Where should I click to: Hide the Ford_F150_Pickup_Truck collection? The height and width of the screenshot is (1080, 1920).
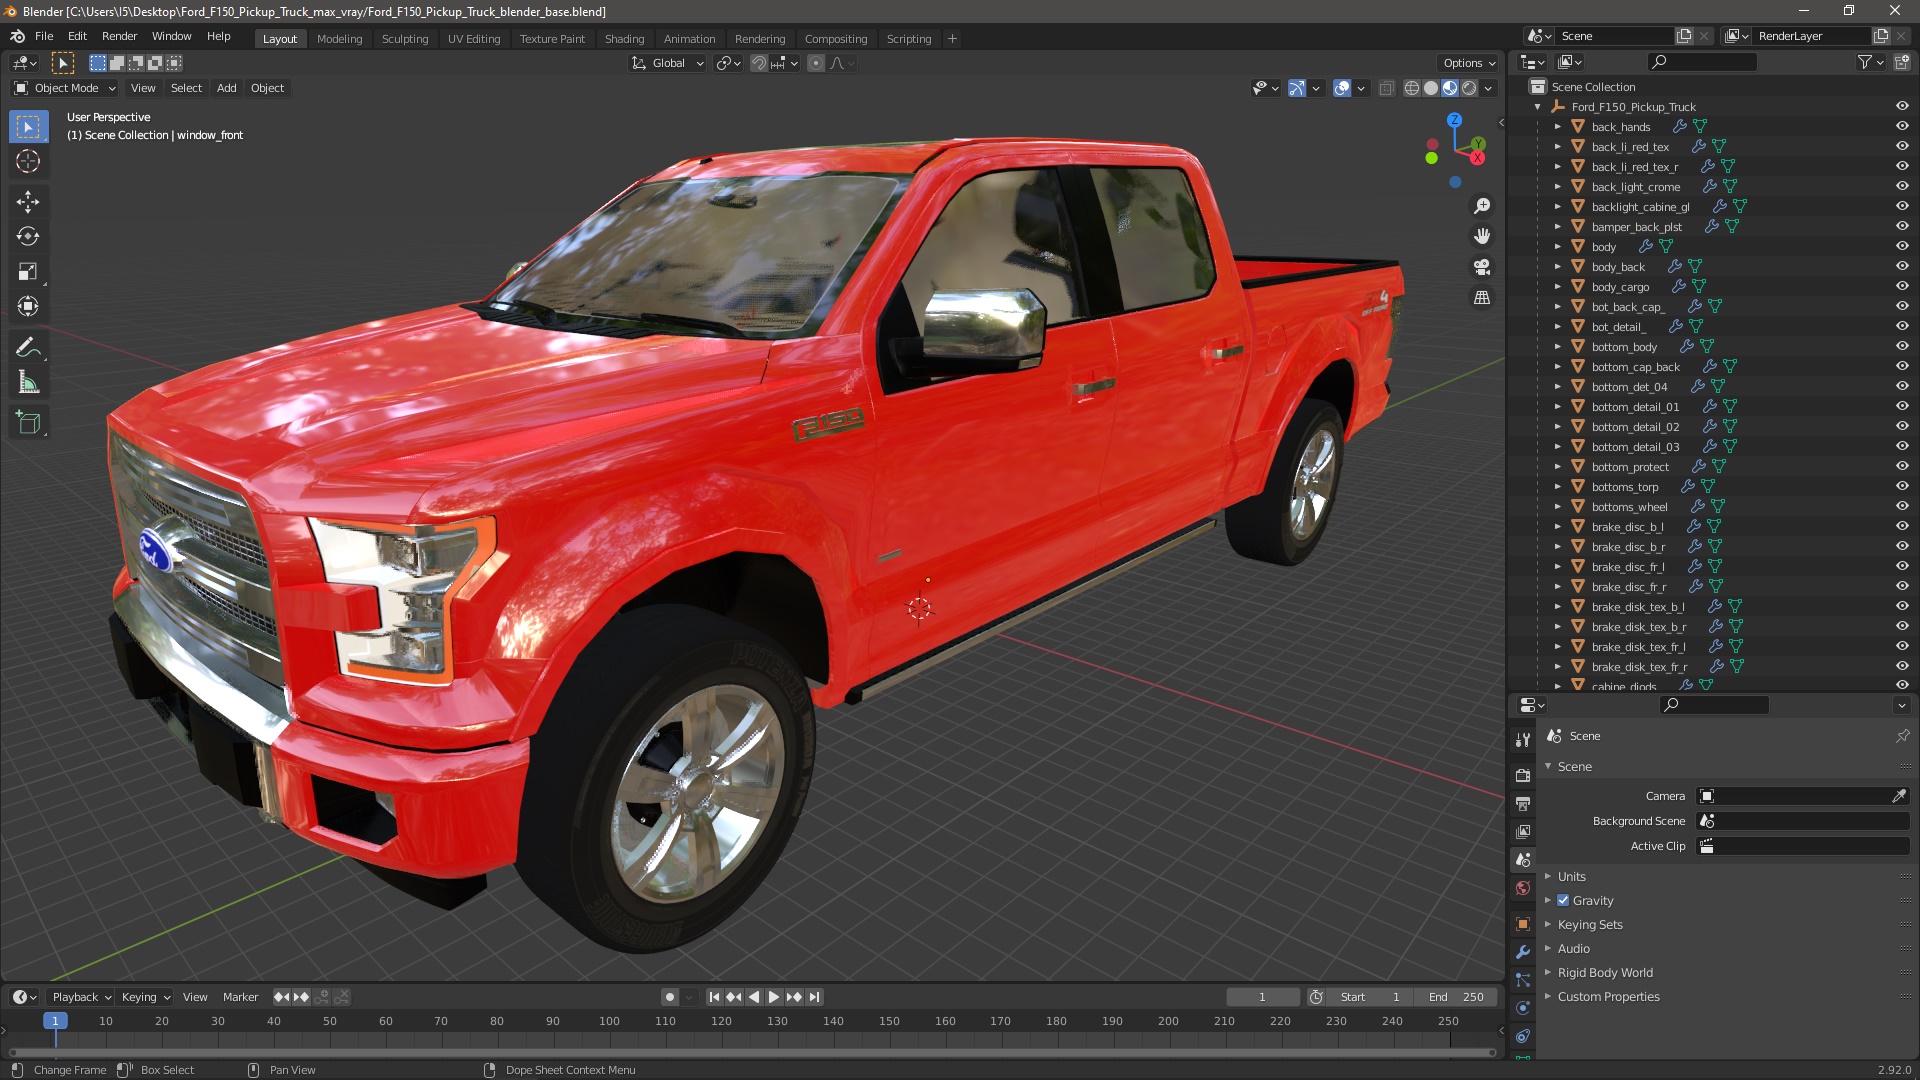pyautogui.click(x=1902, y=106)
